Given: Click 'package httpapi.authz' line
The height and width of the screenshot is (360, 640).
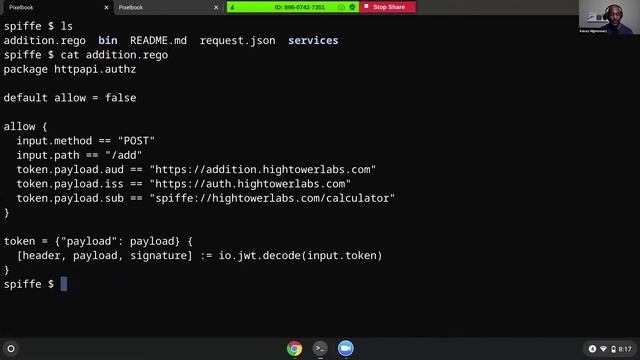Looking at the screenshot, I should coord(70,69).
